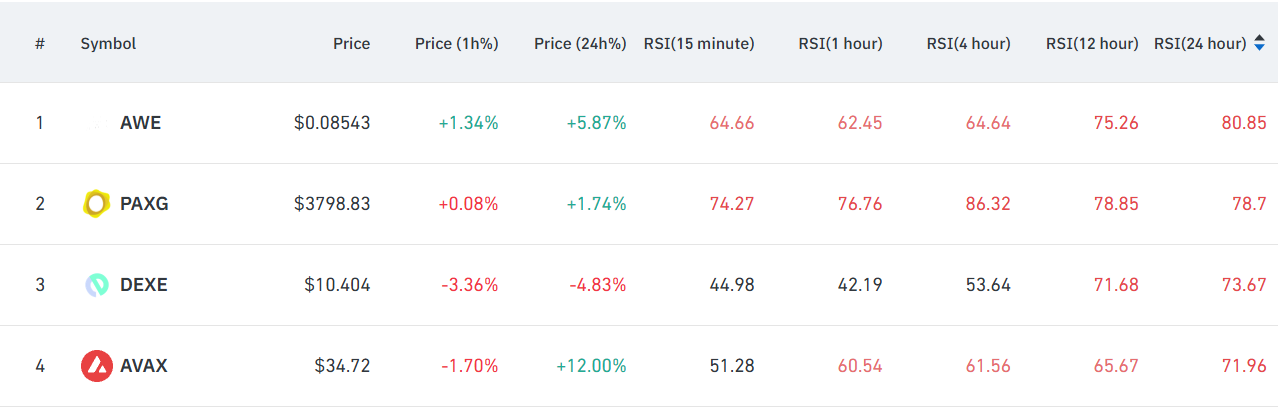Sort by the Price column header

(x=351, y=44)
